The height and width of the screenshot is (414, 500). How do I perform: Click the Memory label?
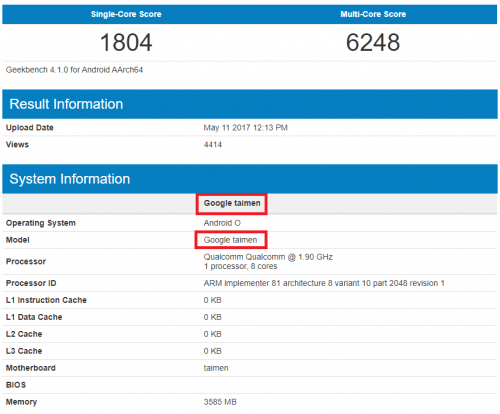(21, 402)
